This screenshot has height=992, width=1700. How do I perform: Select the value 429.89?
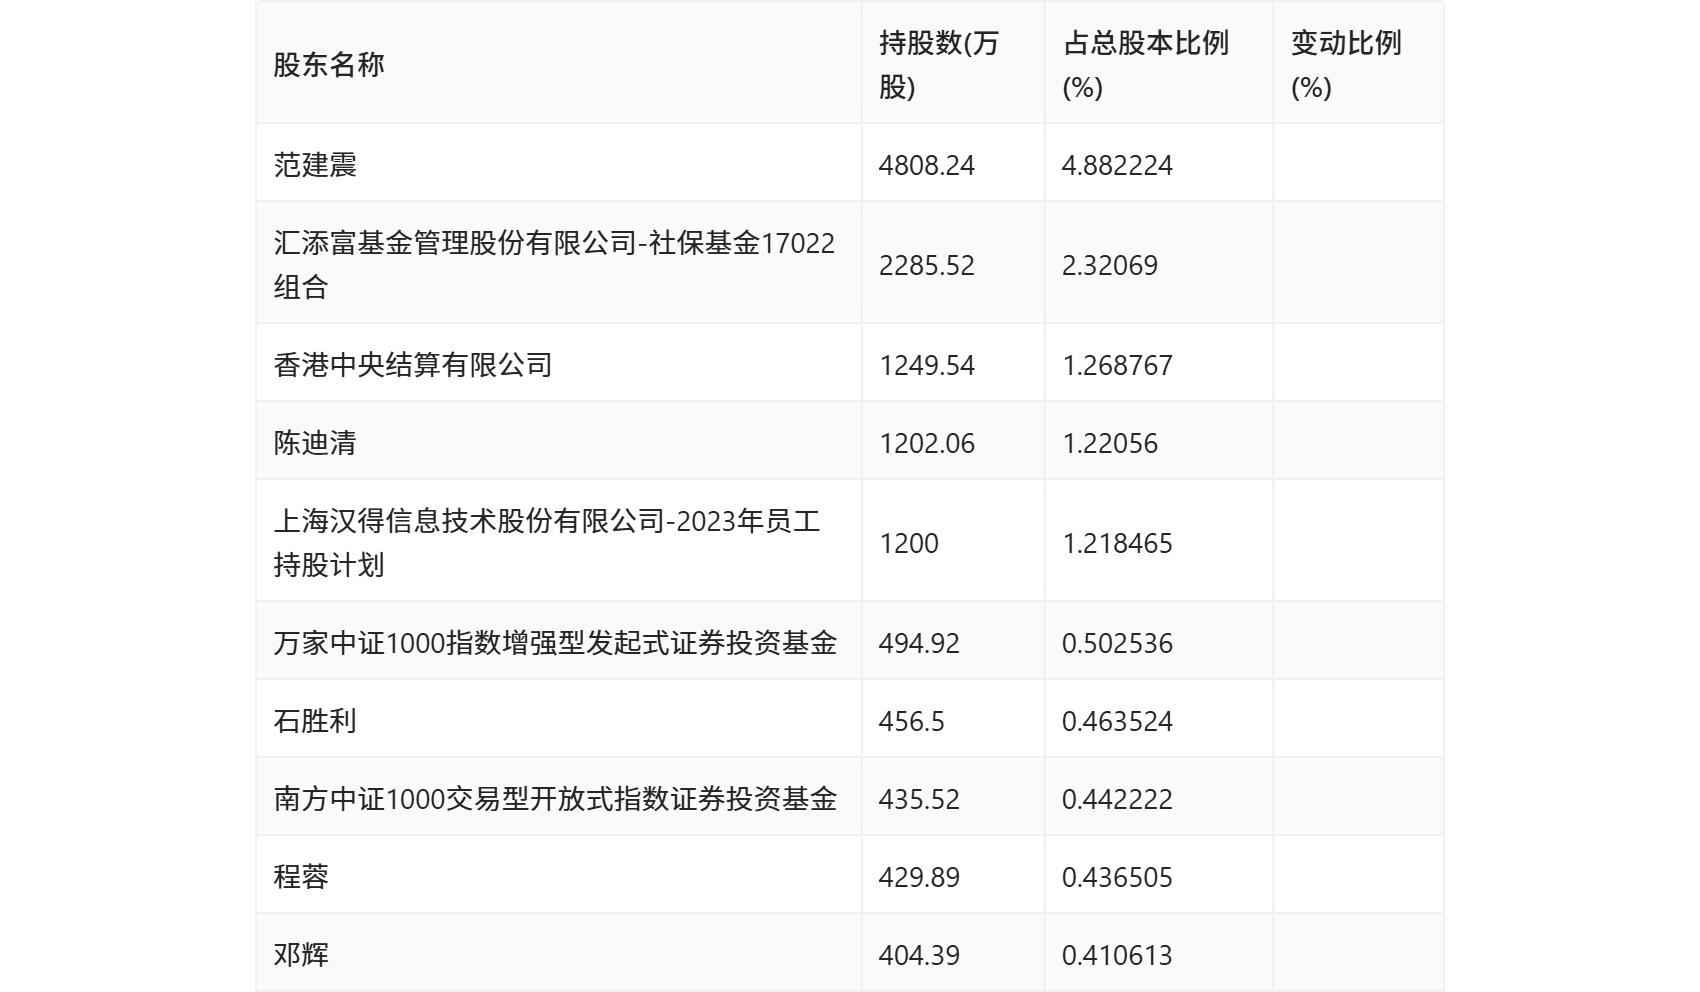[919, 877]
